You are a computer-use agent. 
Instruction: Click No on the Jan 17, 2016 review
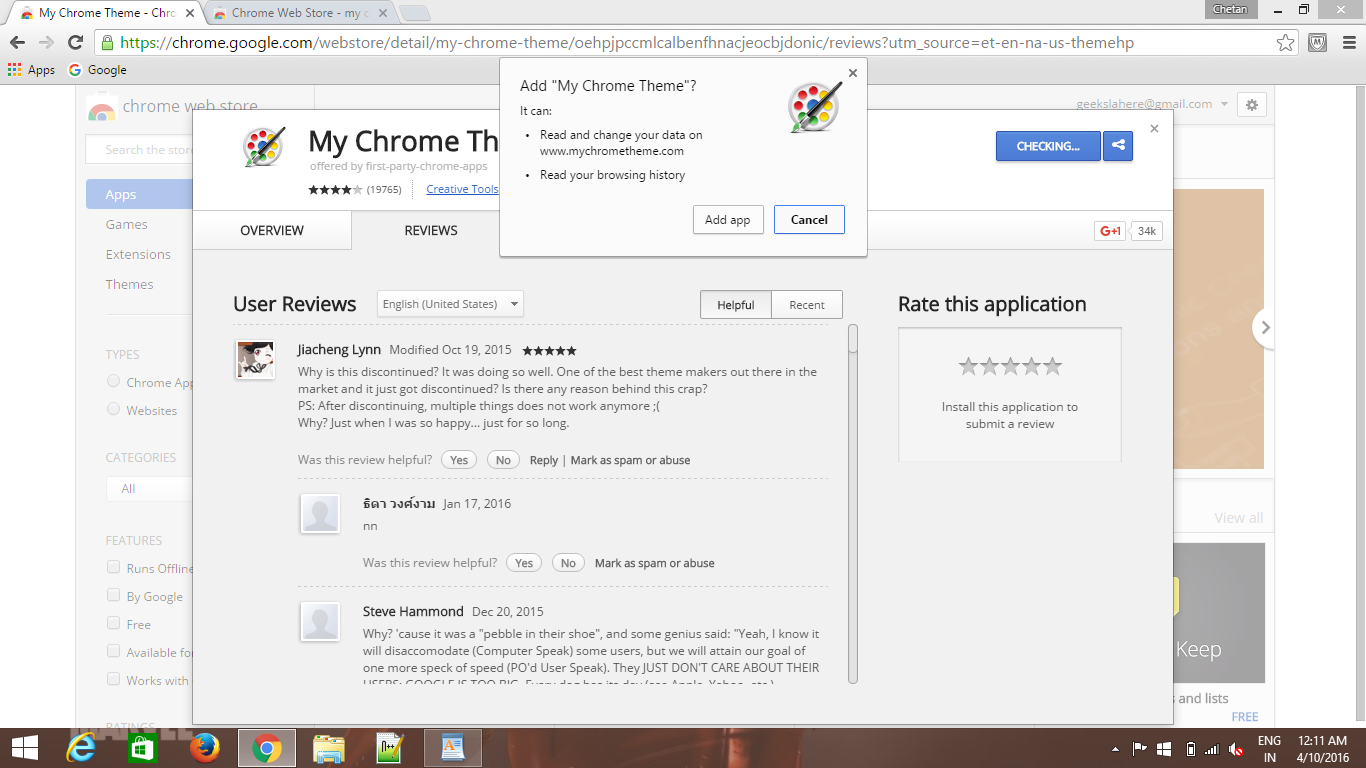[x=568, y=563]
